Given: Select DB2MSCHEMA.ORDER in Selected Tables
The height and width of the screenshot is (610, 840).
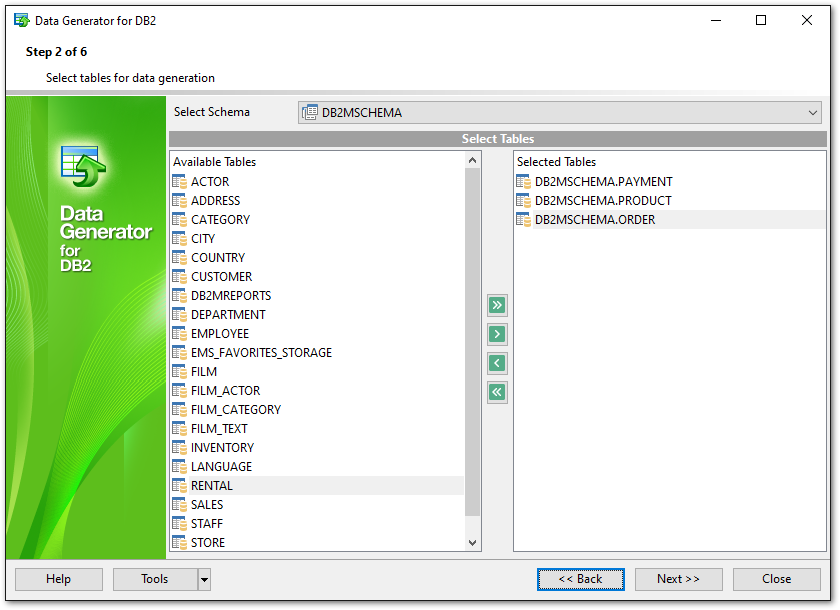Looking at the screenshot, I should coord(595,220).
